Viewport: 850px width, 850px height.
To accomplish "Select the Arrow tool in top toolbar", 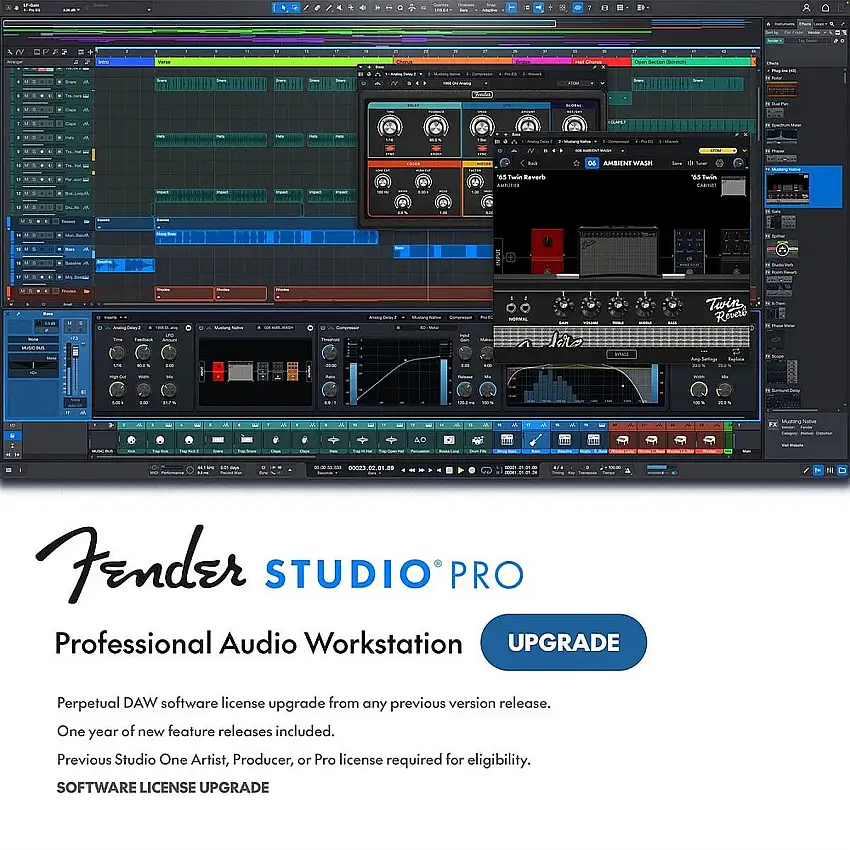I will [284, 8].
